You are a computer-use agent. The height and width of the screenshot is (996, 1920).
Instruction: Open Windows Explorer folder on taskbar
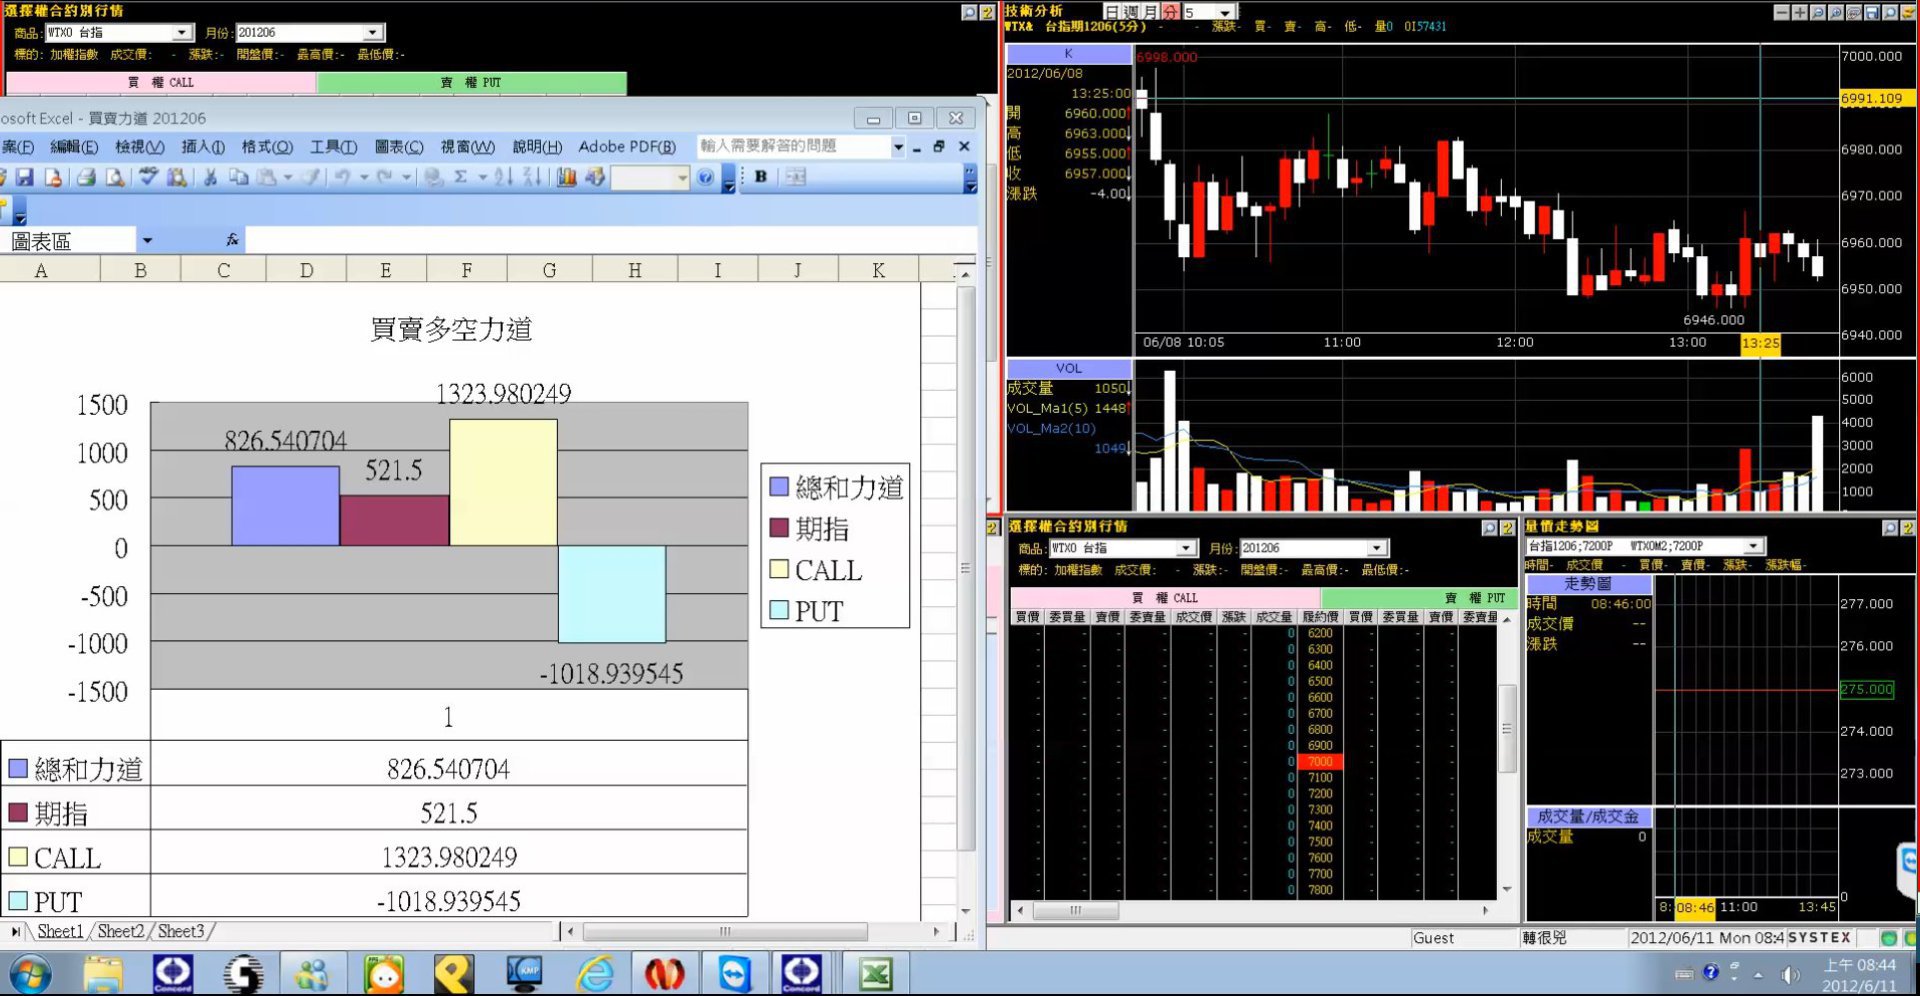click(103, 974)
